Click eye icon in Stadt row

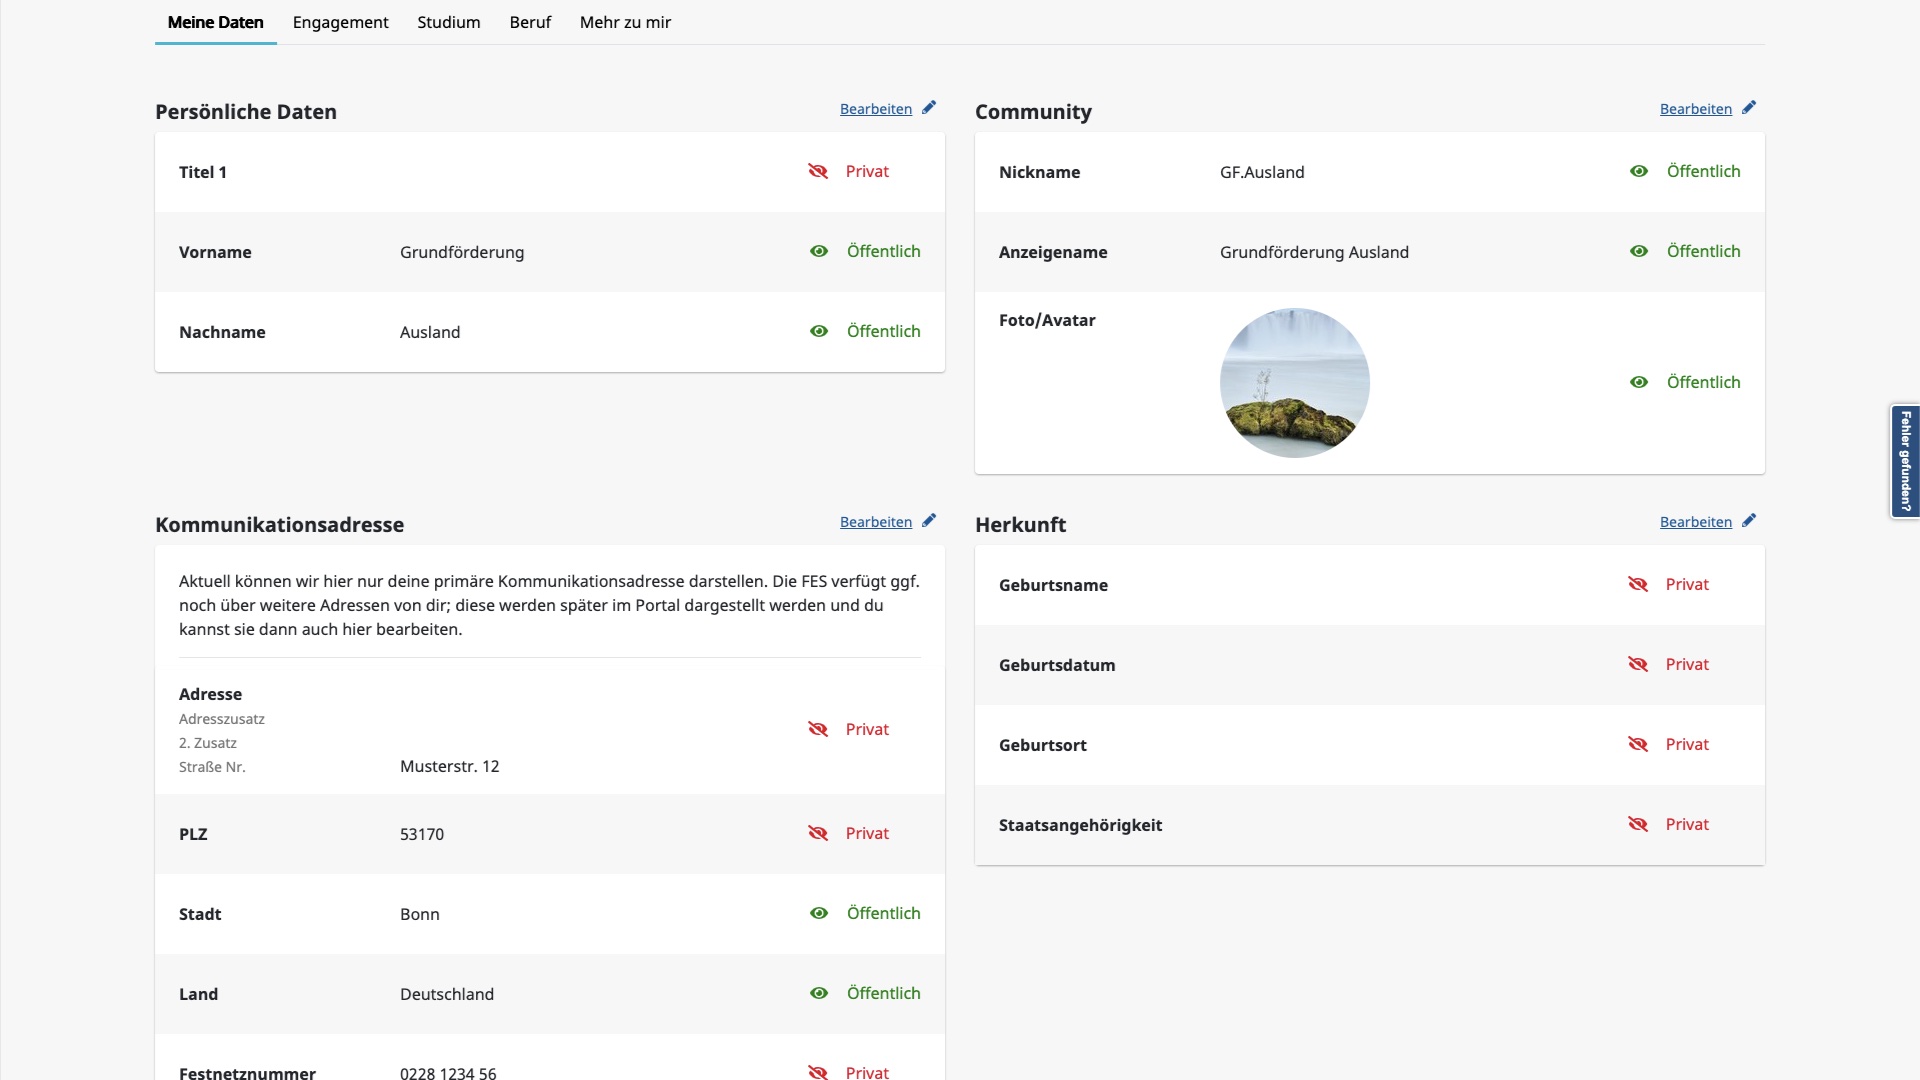819,913
